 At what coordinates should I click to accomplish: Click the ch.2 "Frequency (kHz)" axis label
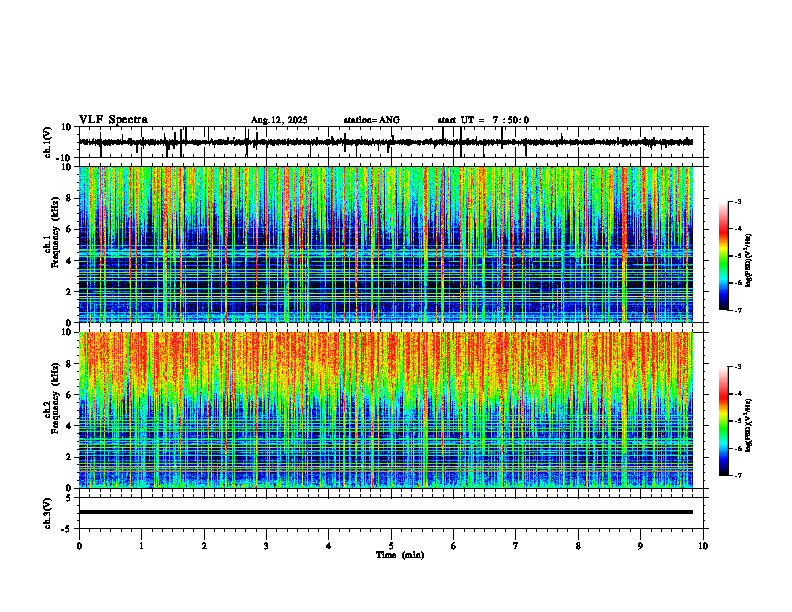[56, 397]
